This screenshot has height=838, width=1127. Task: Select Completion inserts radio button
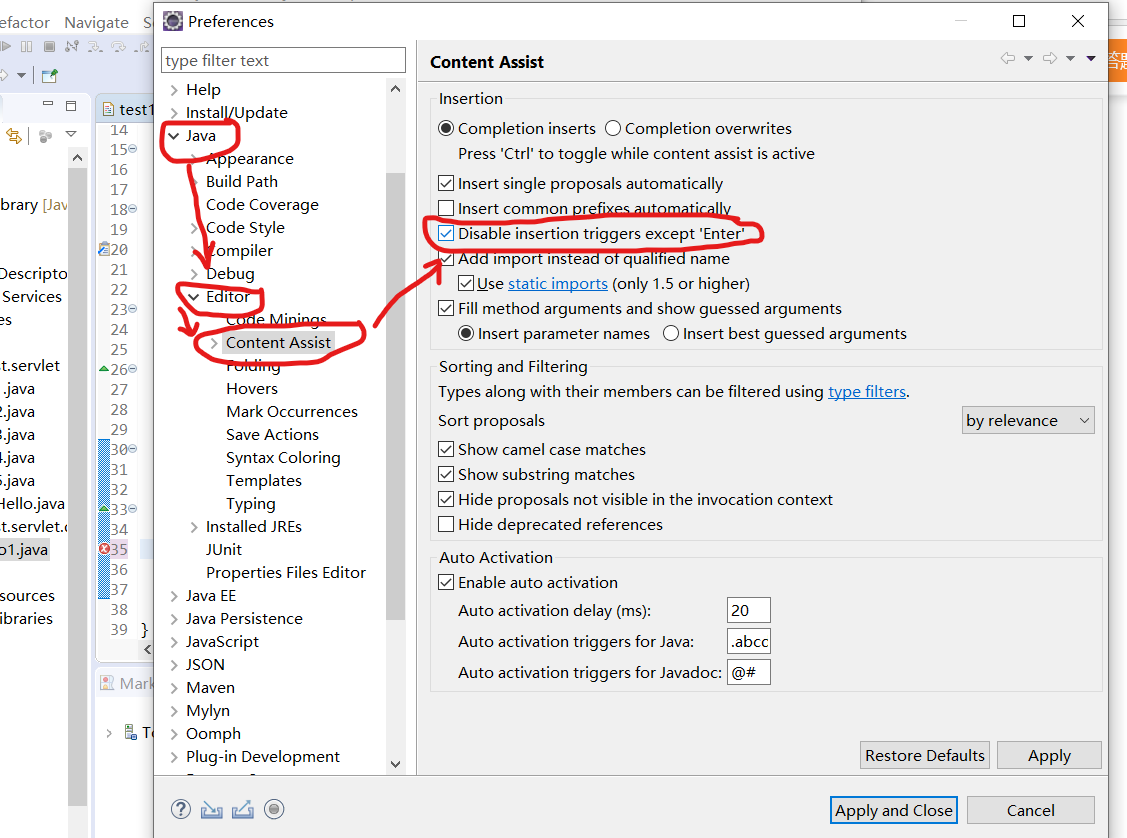pyautogui.click(x=446, y=129)
